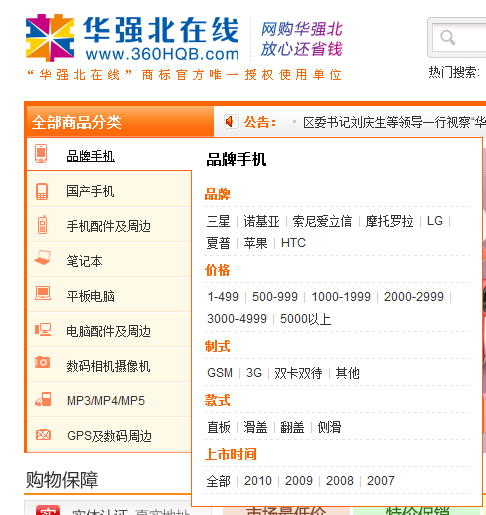Filter by price 1-499
This screenshot has height=515, width=486.
pyautogui.click(x=223, y=297)
